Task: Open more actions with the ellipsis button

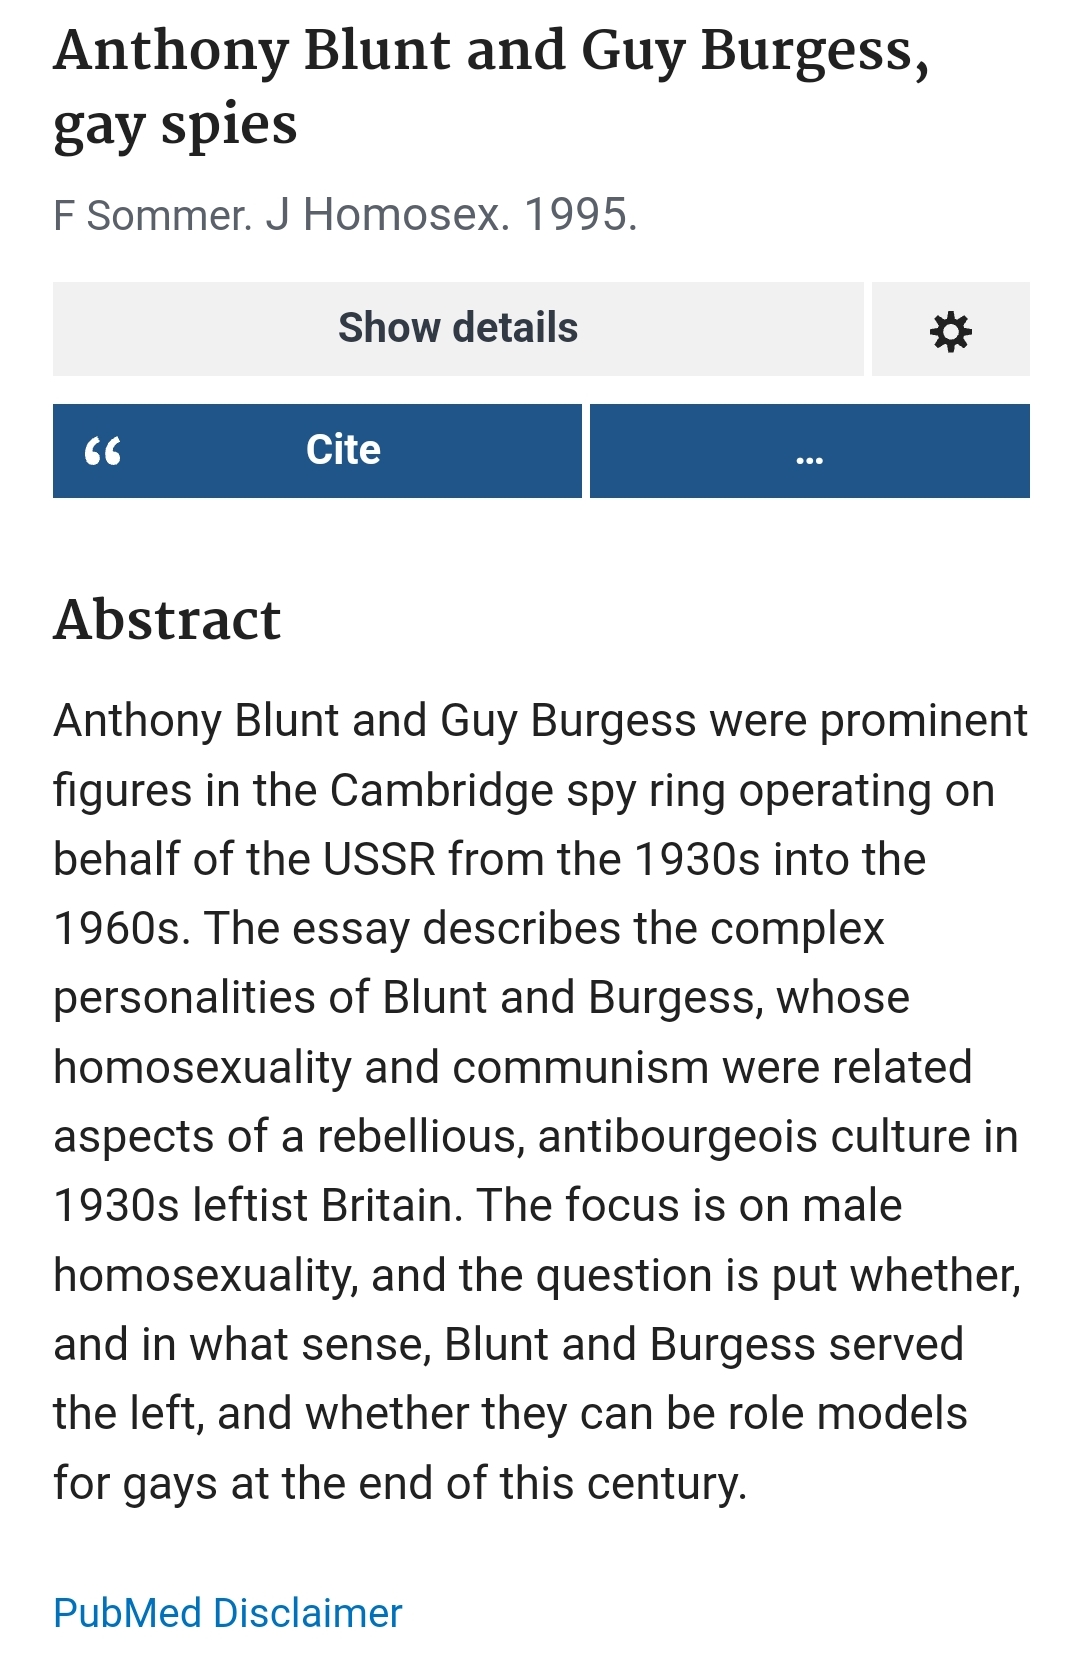Action: pyautogui.click(x=809, y=451)
